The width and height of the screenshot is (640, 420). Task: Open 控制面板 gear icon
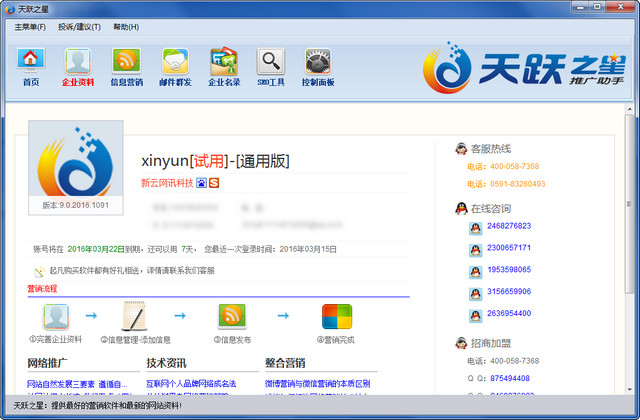318,61
